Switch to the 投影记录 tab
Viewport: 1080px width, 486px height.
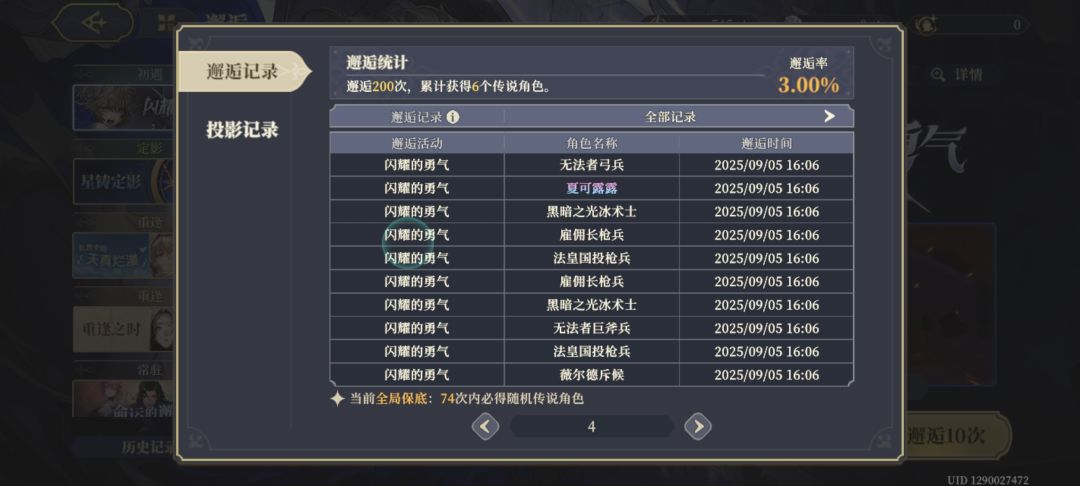(242, 130)
